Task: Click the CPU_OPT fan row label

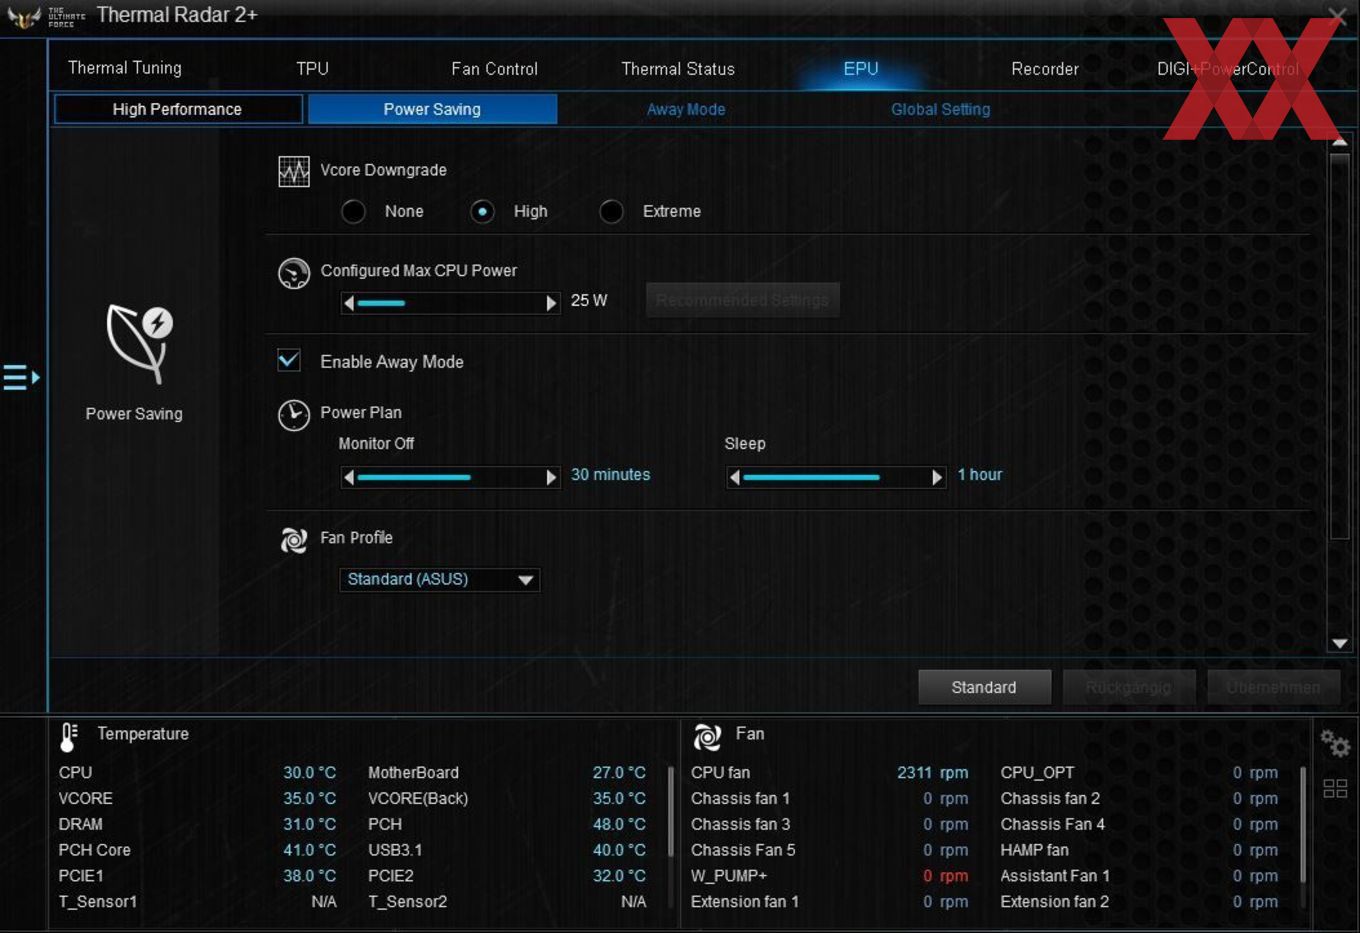Action: click(1037, 773)
